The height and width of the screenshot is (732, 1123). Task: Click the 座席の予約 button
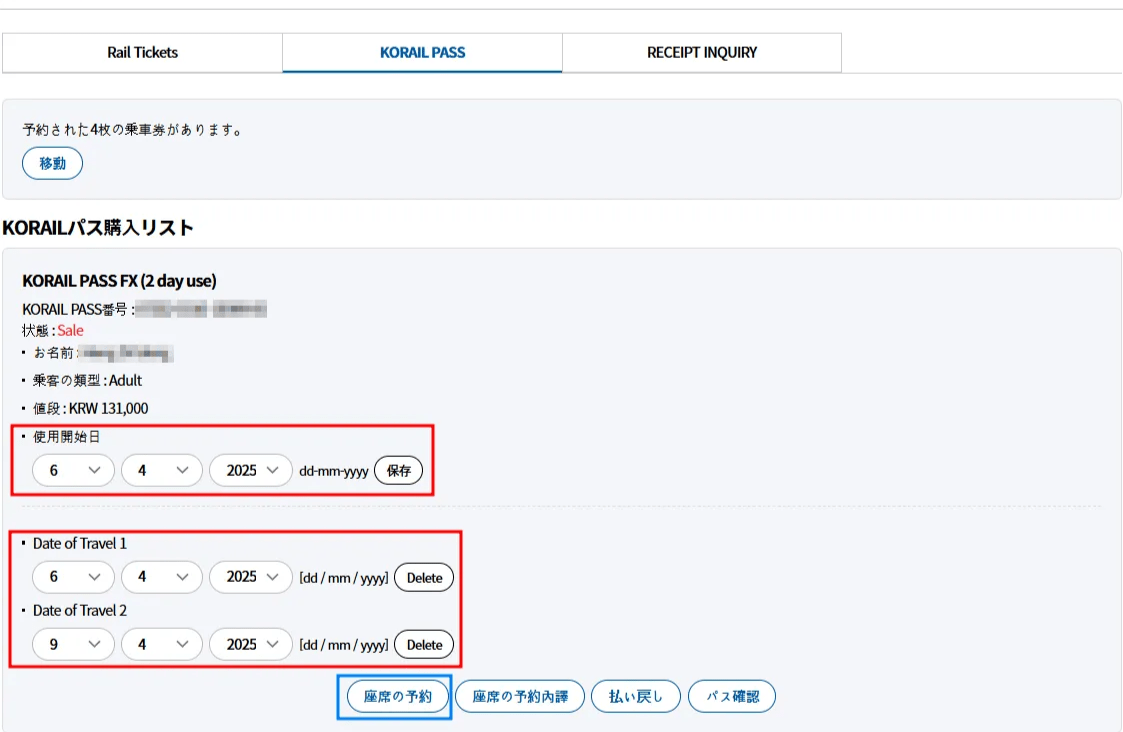click(x=397, y=697)
